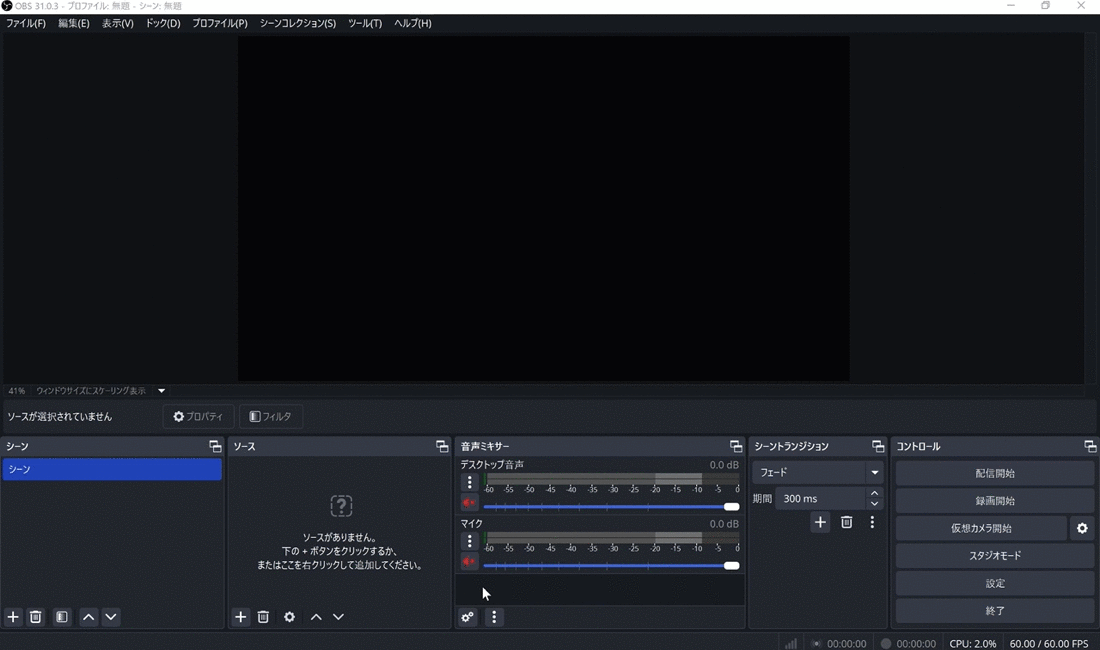Unmute the デスクトップ音声 speaker icon
This screenshot has width=1100, height=650.
[x=469, y=503]
